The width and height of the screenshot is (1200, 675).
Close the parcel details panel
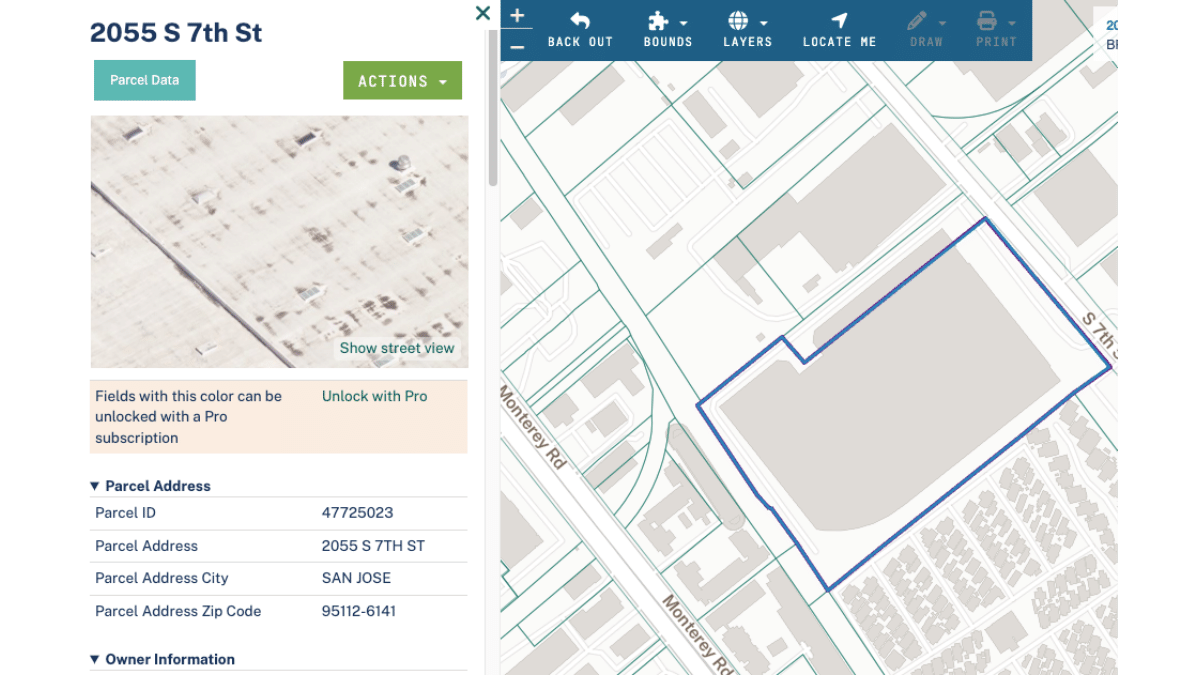[x=482, y=13]
